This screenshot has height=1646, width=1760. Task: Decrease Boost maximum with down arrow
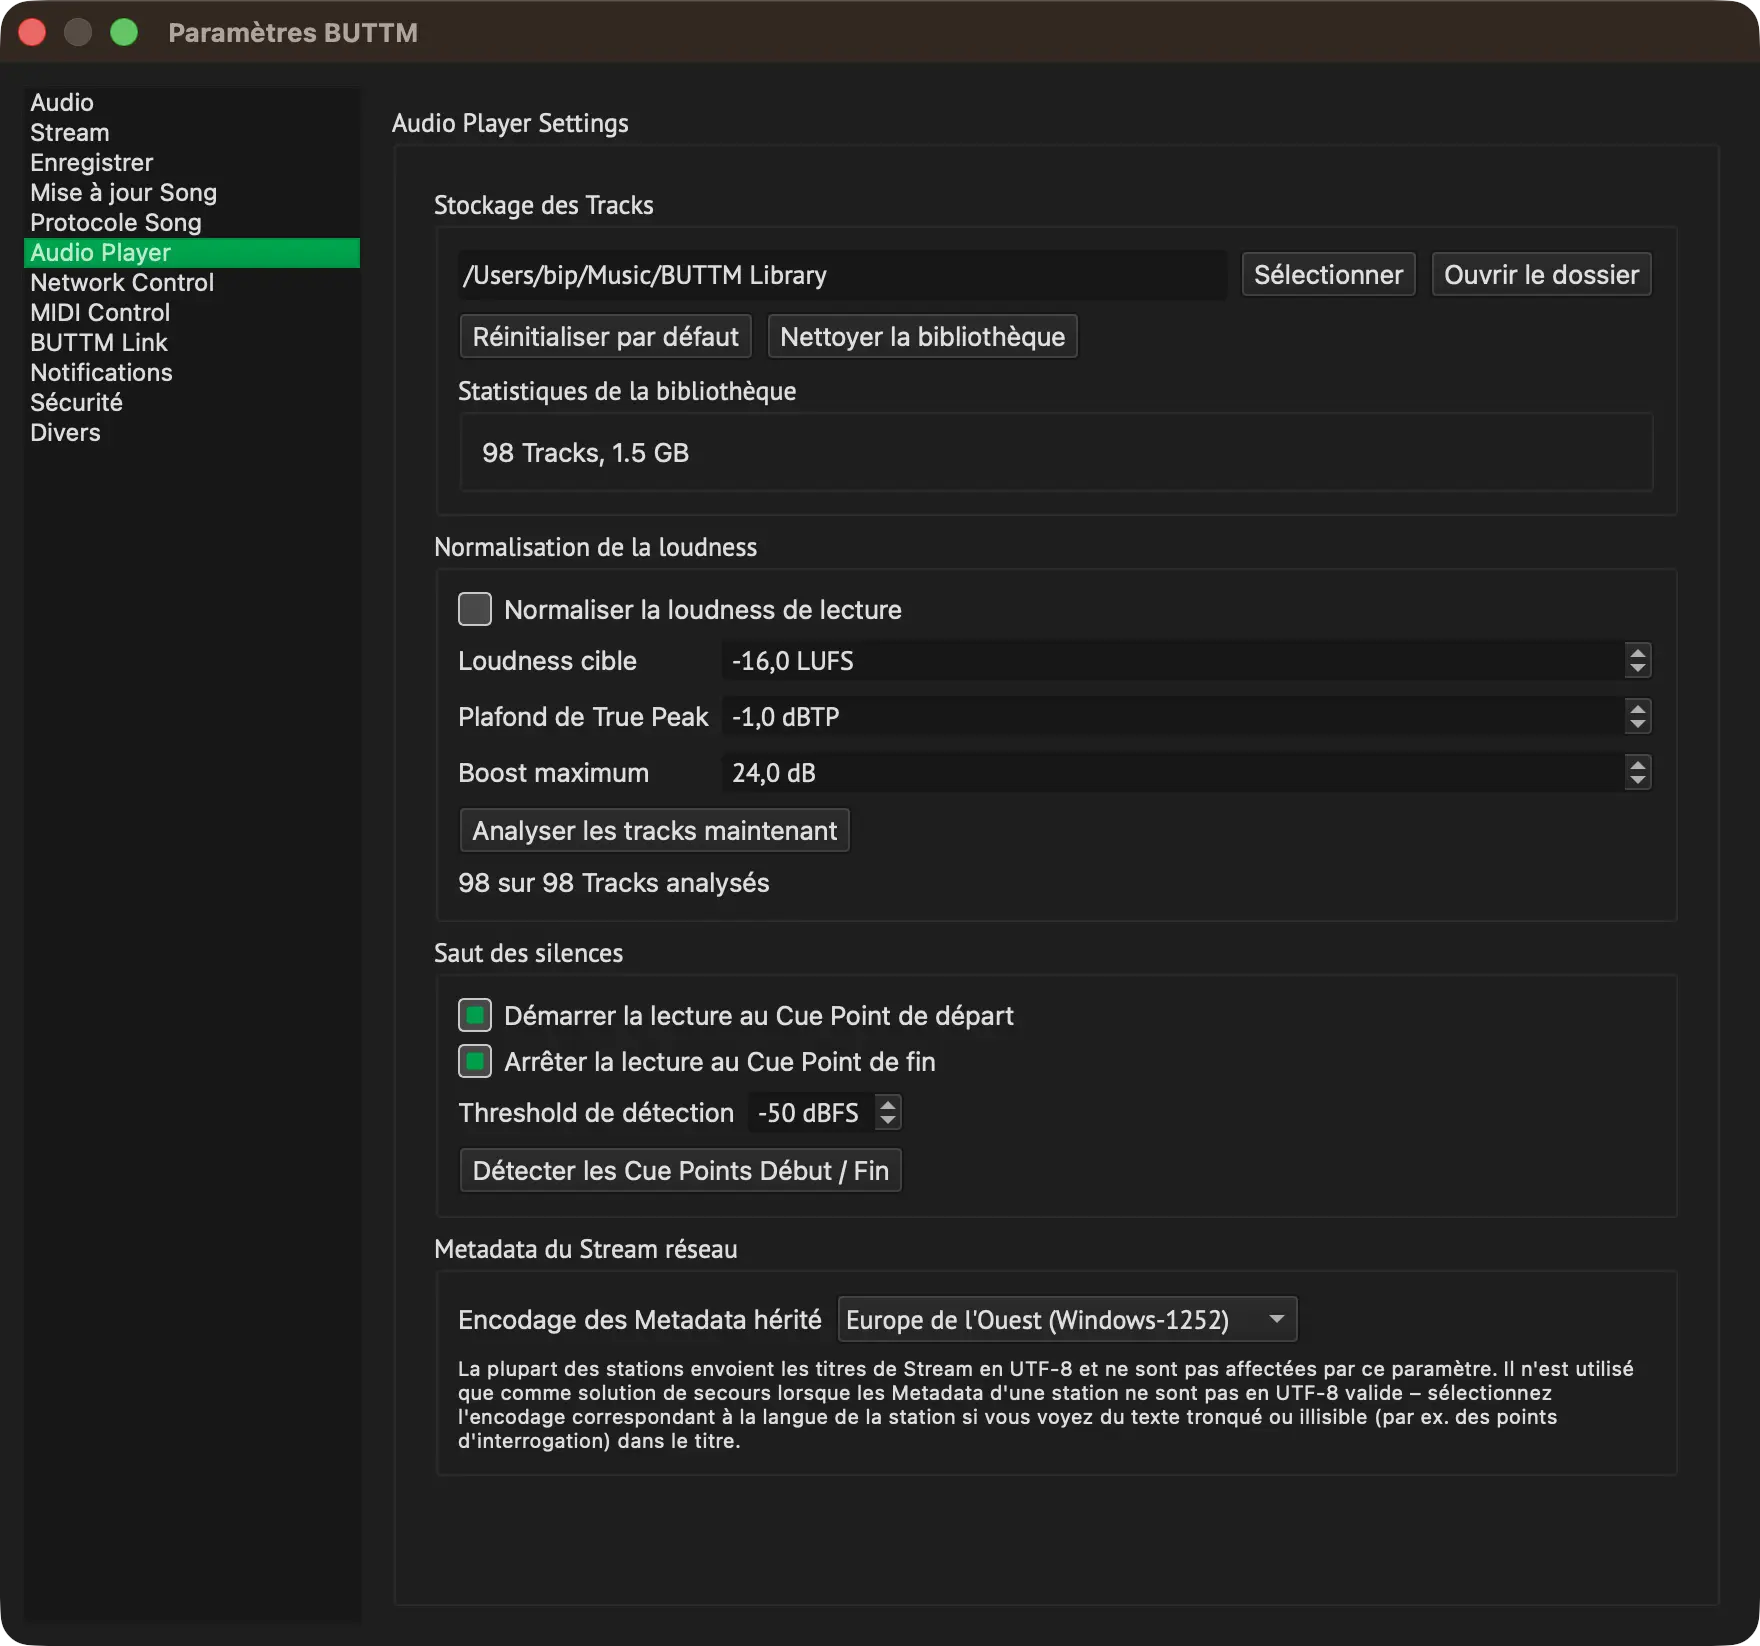point(1637,782)
